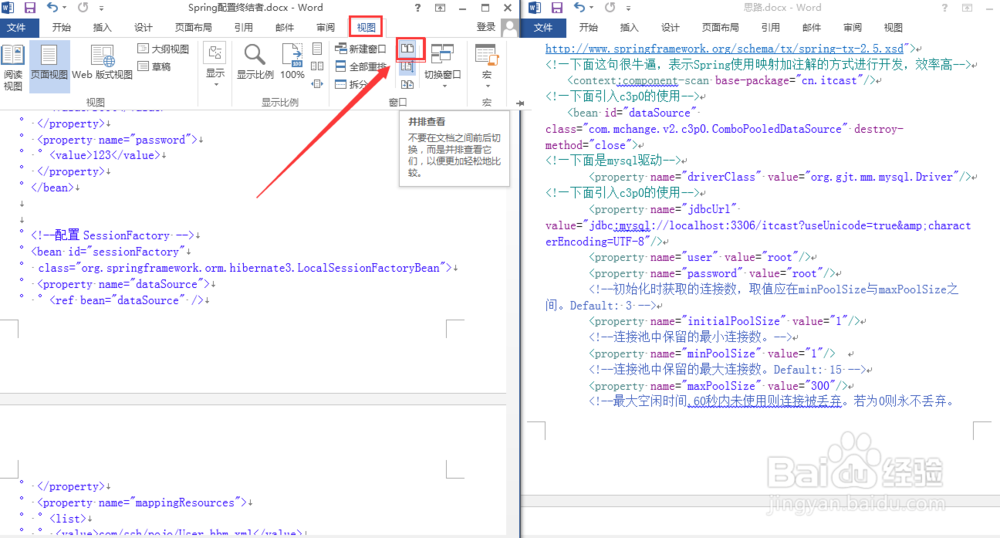Image resolution: width=1000 pixels, height=538 pixels.
Task: Open 显示比例 zoom dialog
Action: [x=255, y=62]
